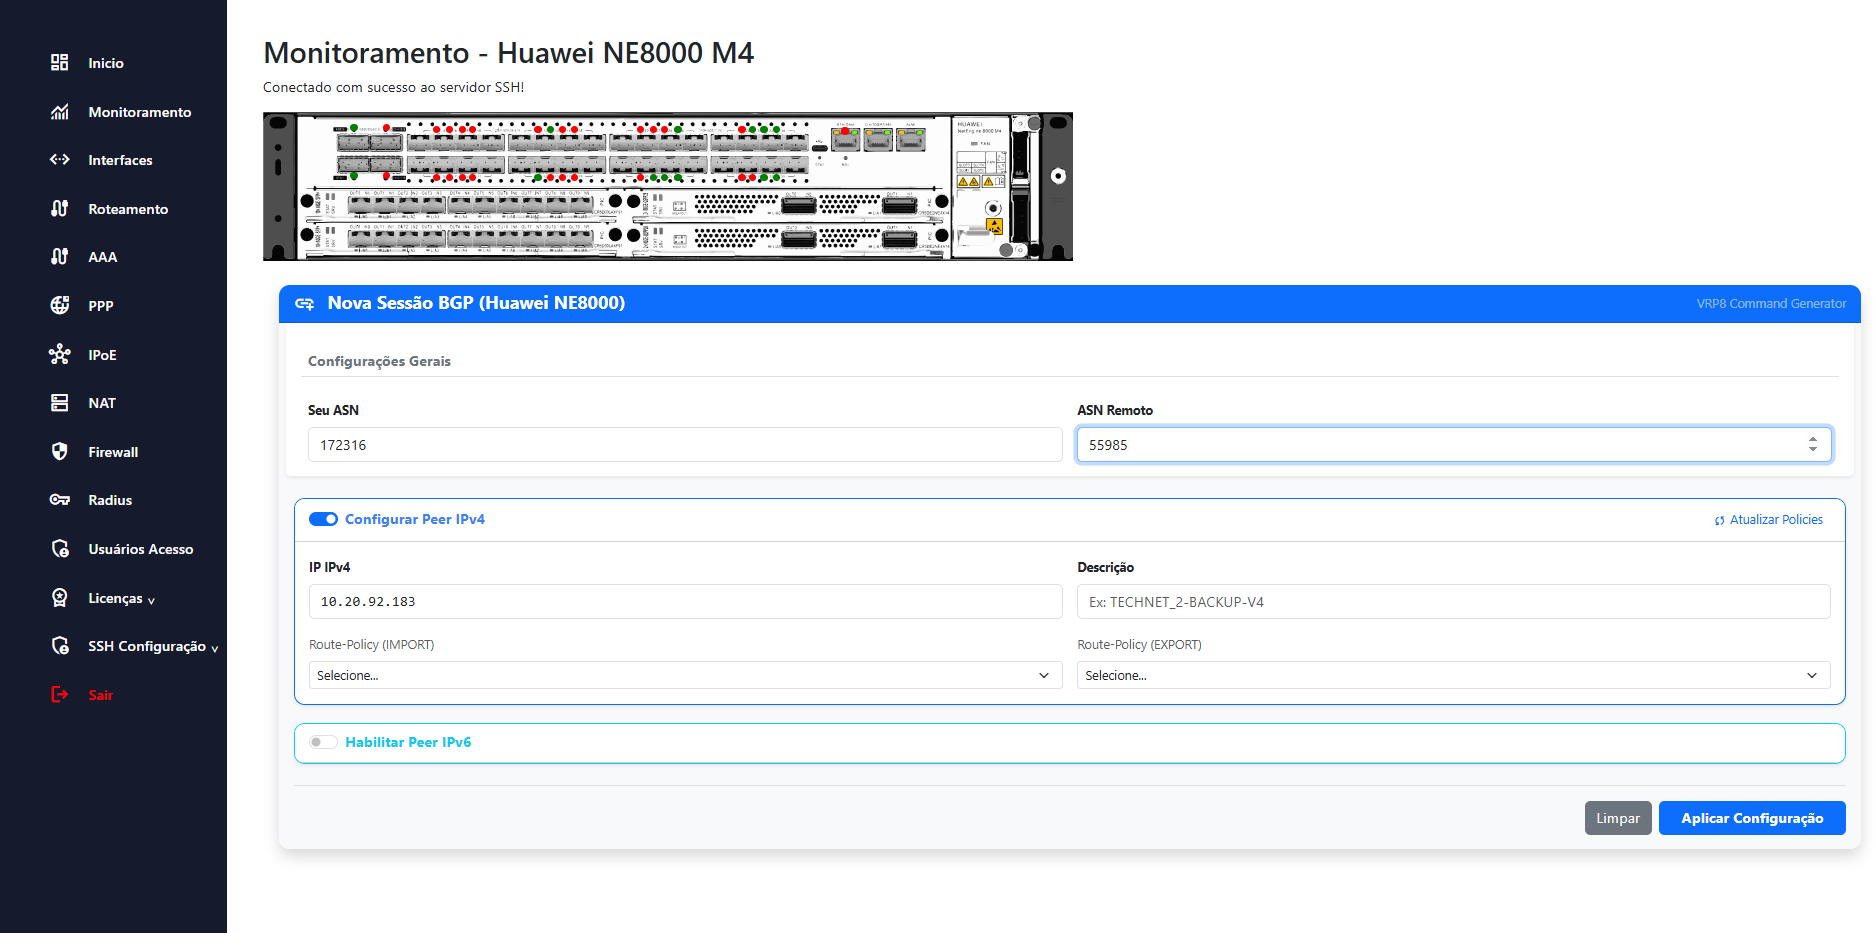
Task: Click the Monitoramento chart icon
Action: tap(60, 112)
